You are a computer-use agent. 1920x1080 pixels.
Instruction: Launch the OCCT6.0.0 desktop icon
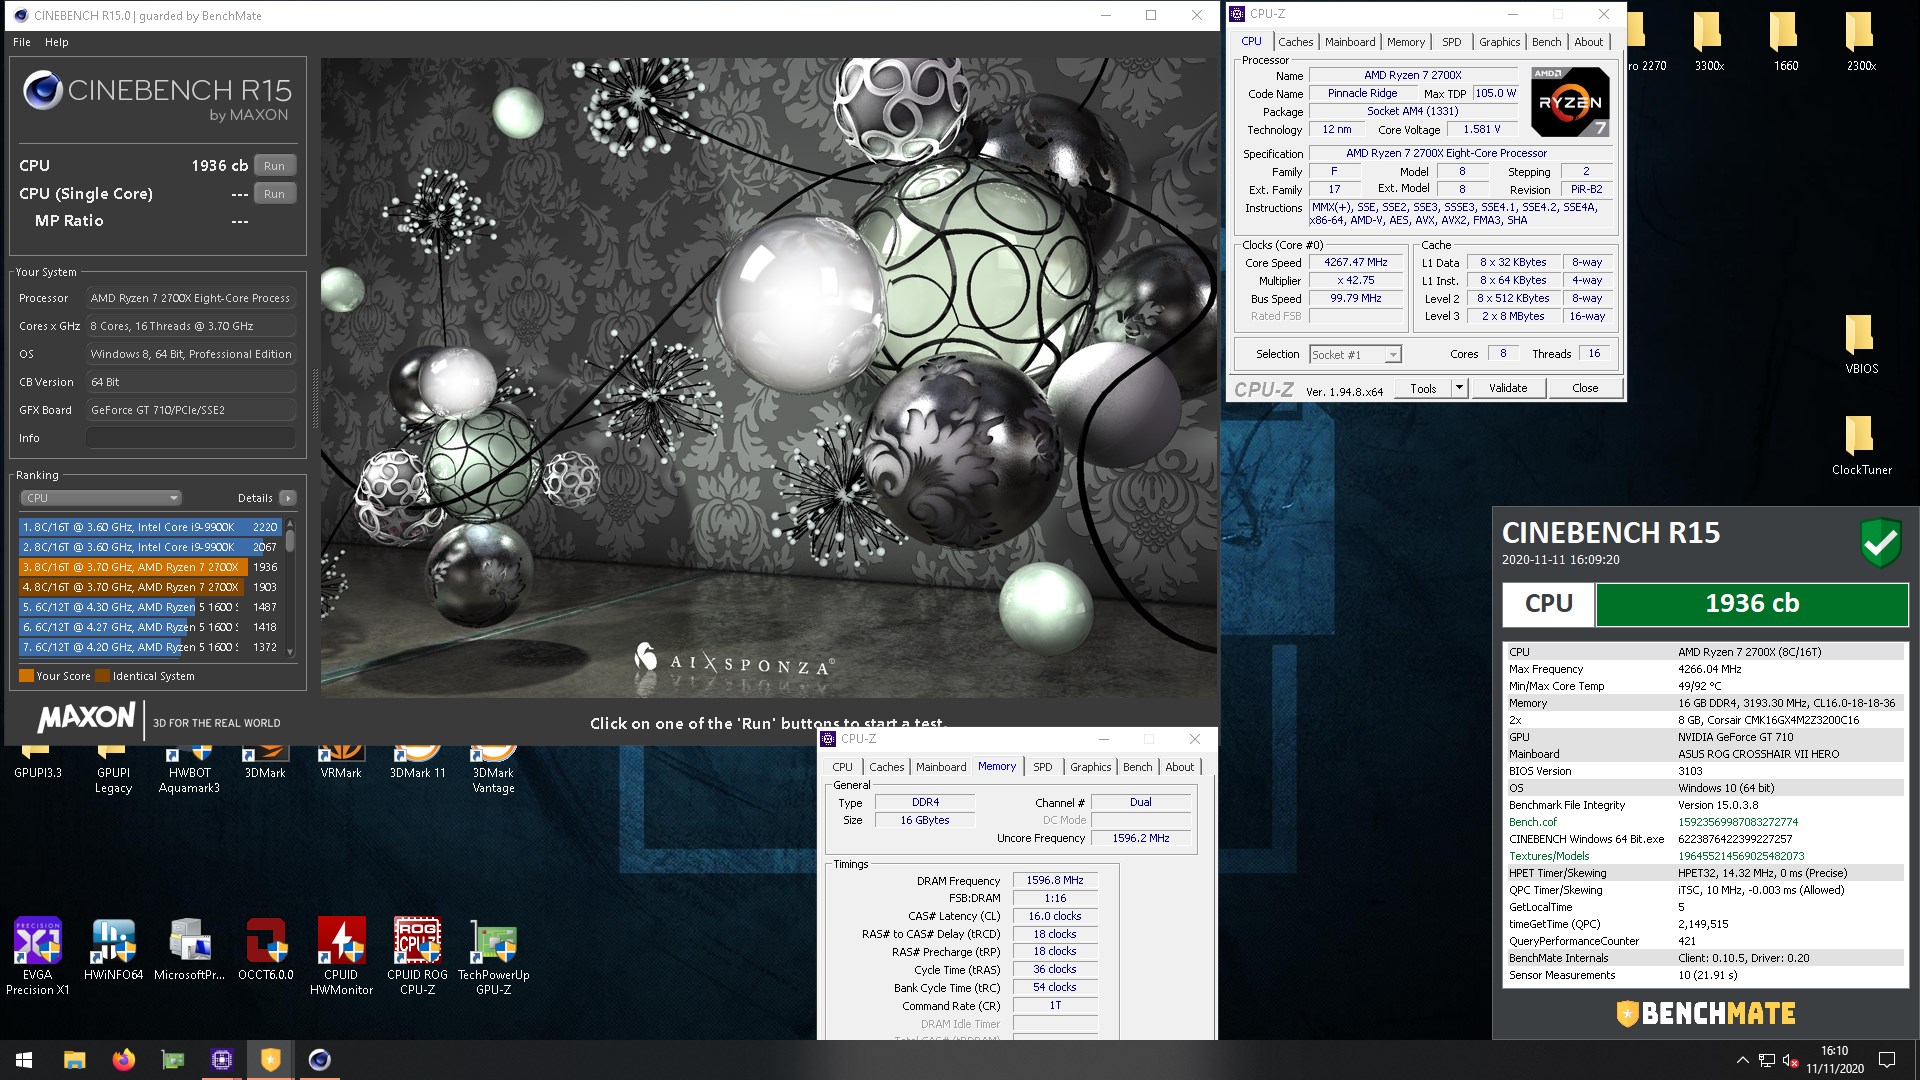pos(265,950)
